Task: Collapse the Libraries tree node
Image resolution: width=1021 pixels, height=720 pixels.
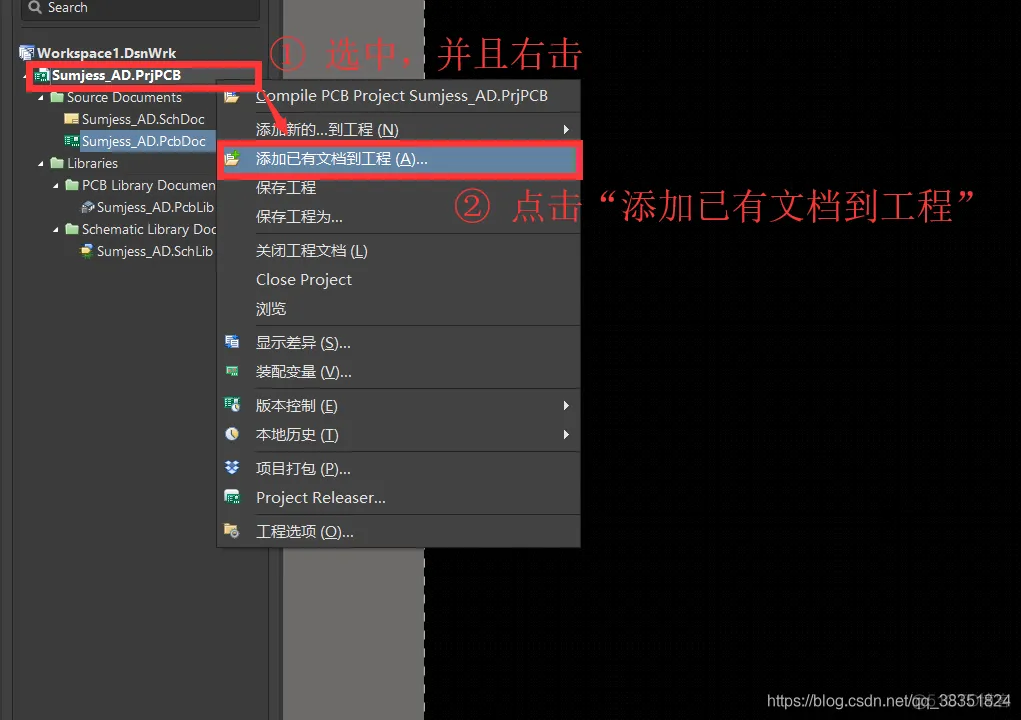Action: click(42, 163)
